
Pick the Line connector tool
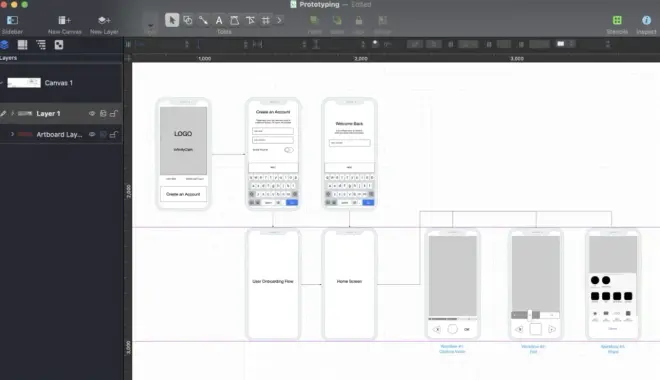203,20
